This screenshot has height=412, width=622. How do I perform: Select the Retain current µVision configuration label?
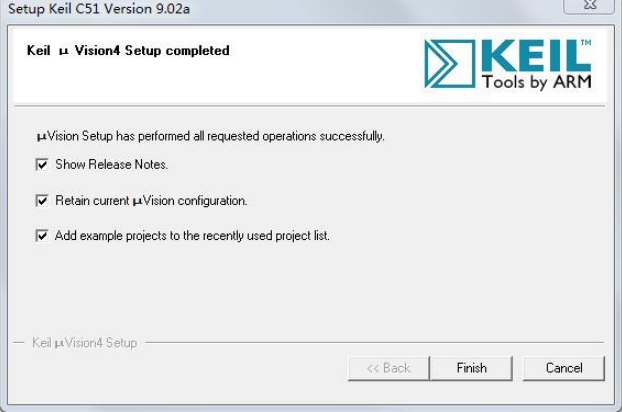pyautogui.click(x=151, y=200)
